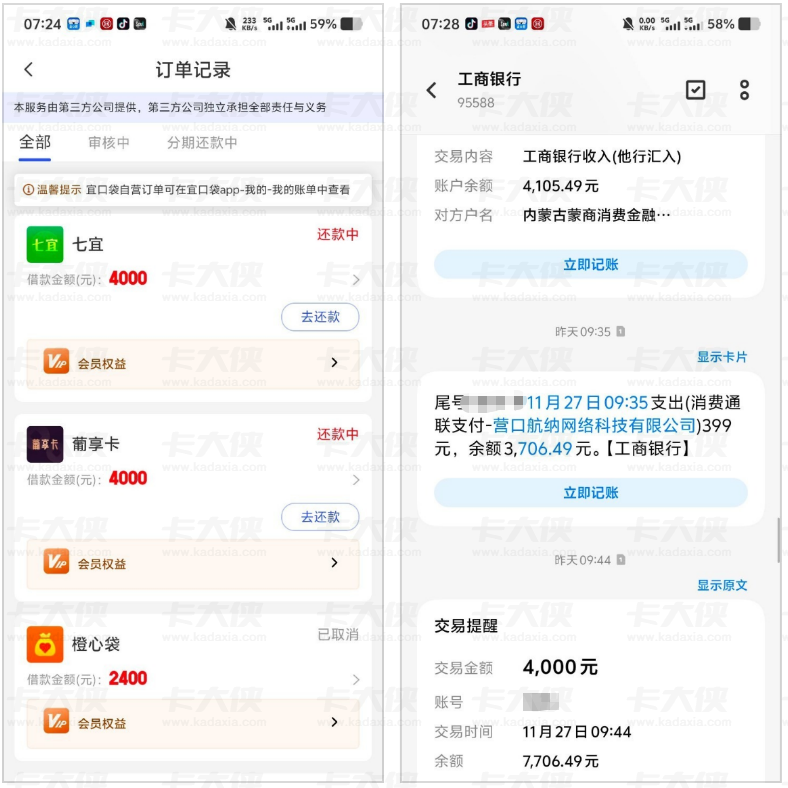Tap the 95588 sender number
This screenshot has width=788, height=788.
[475, 103]
